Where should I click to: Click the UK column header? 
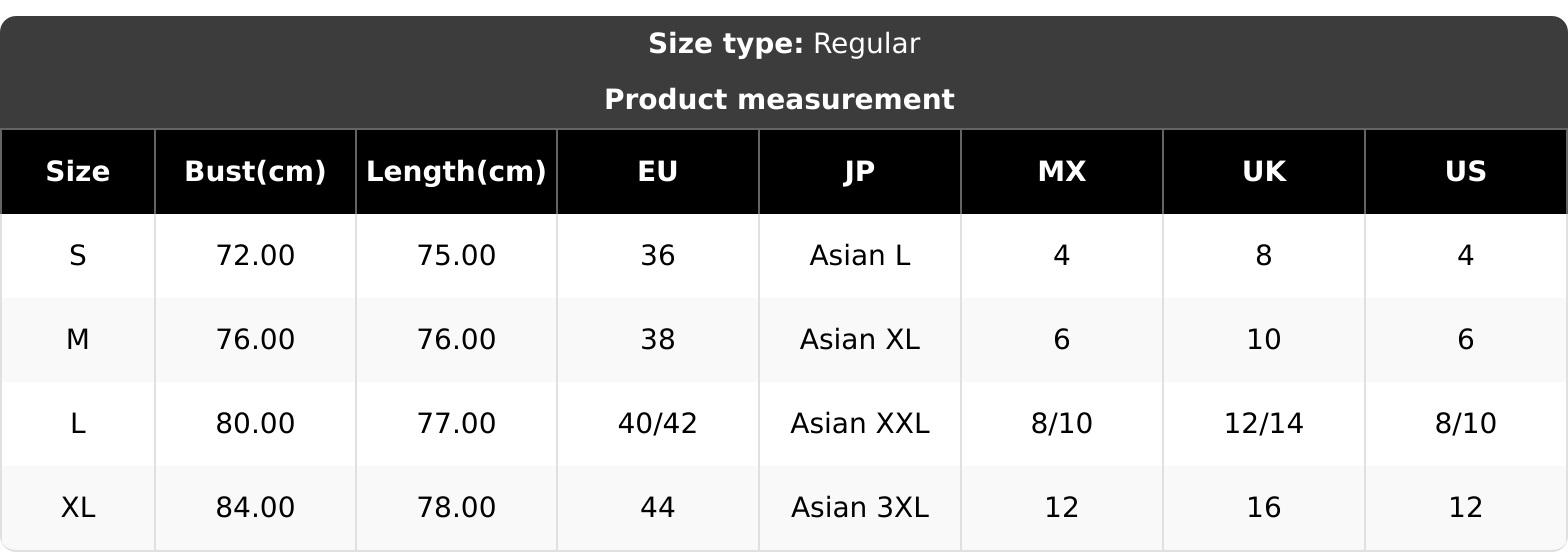click(x=1264, y=172)
